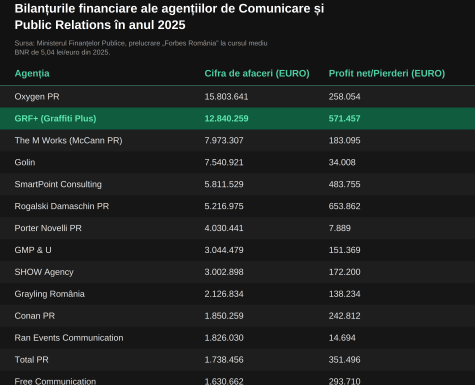
Task: Click the Cifra de afaceri (EURO) header
Action: pos(257,74)
